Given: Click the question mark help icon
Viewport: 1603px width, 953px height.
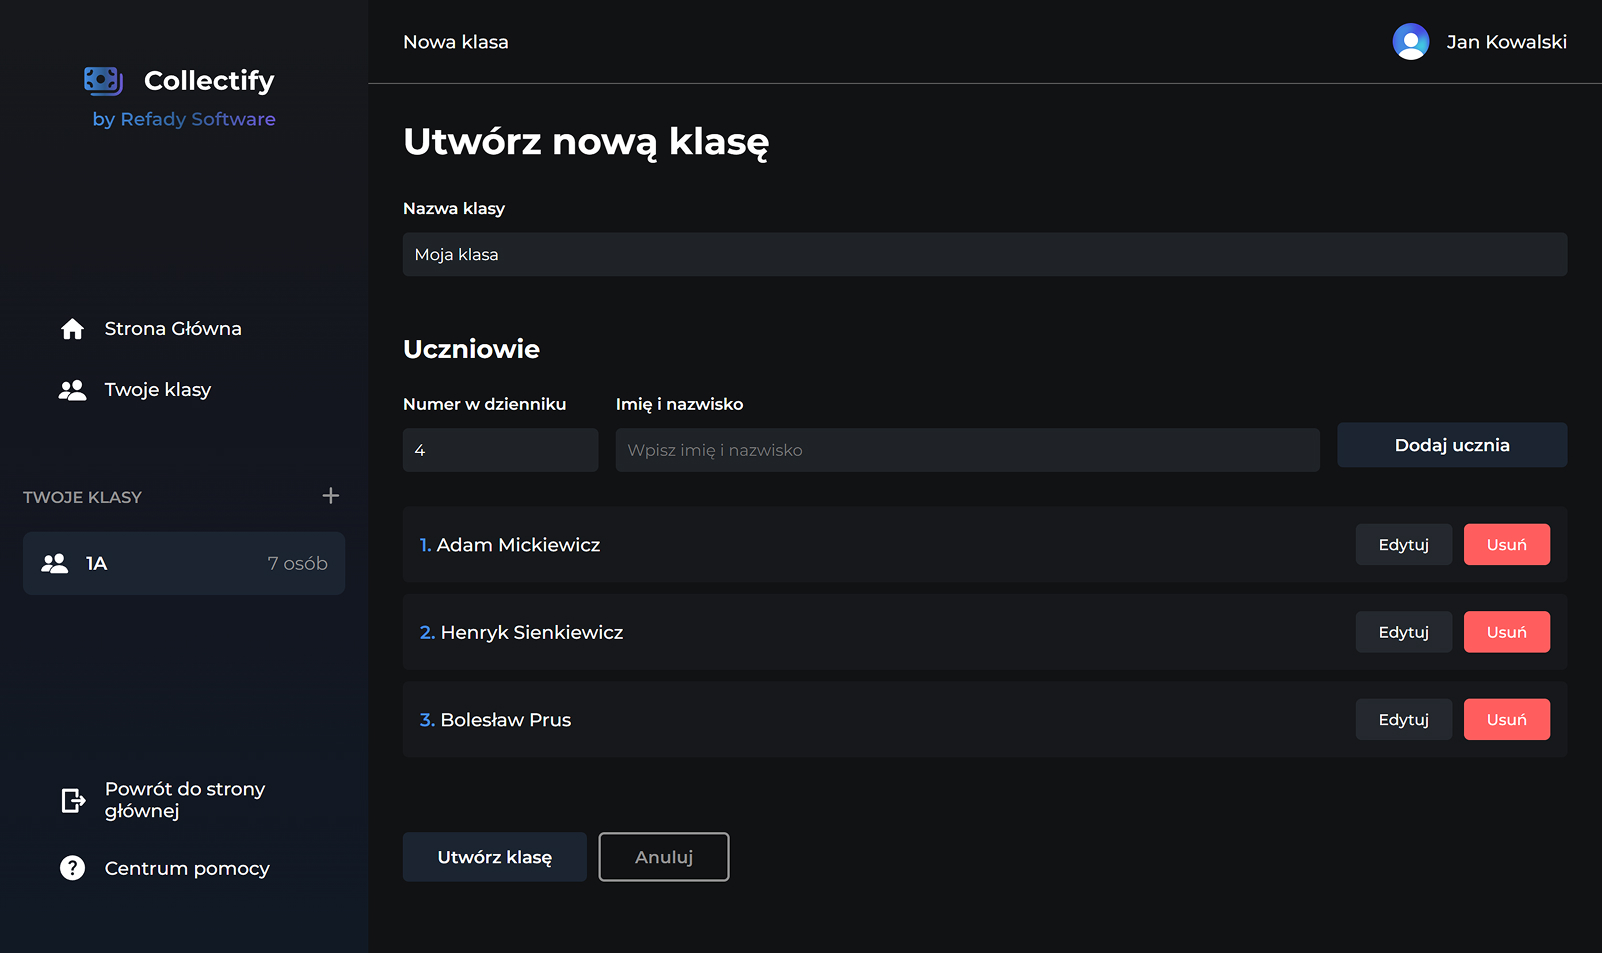Looking at the screenshot, I should [x=72, y=868].
